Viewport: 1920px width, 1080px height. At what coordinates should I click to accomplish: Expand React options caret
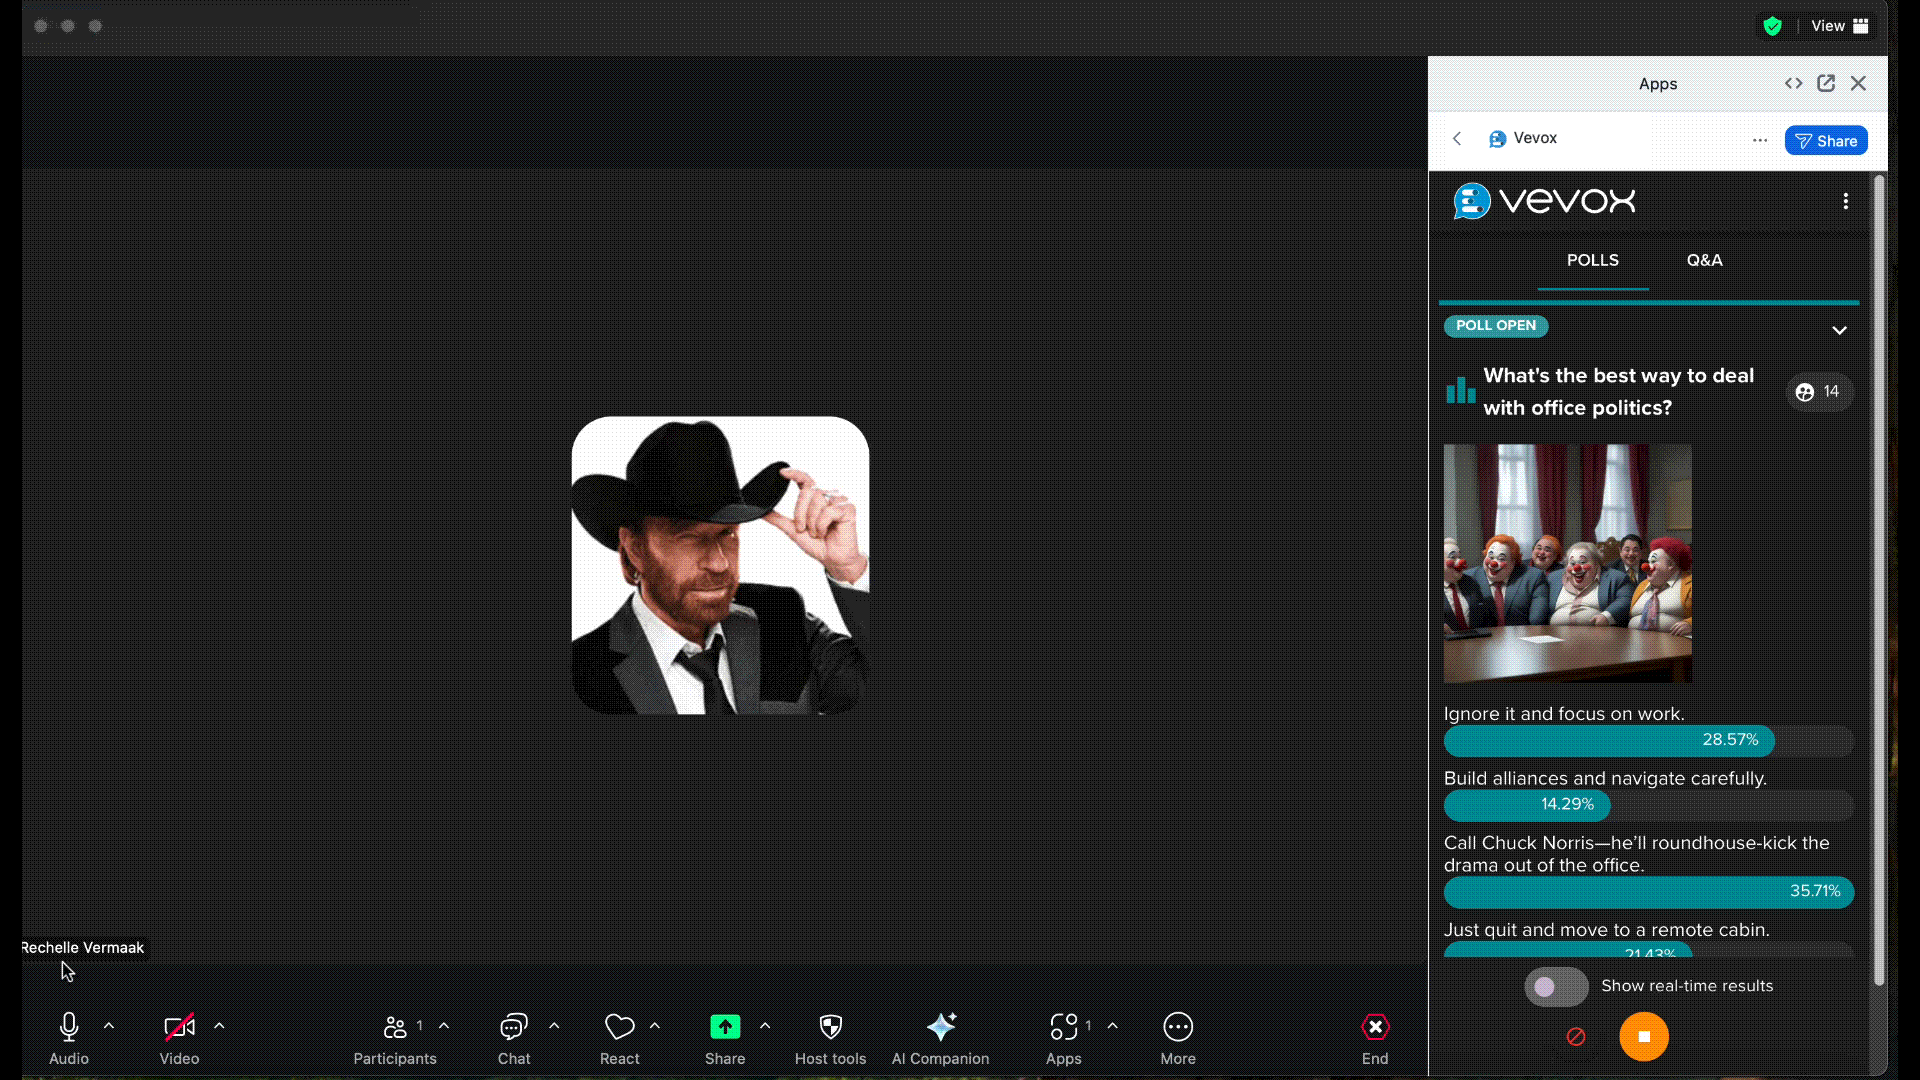click(655, 1026)
